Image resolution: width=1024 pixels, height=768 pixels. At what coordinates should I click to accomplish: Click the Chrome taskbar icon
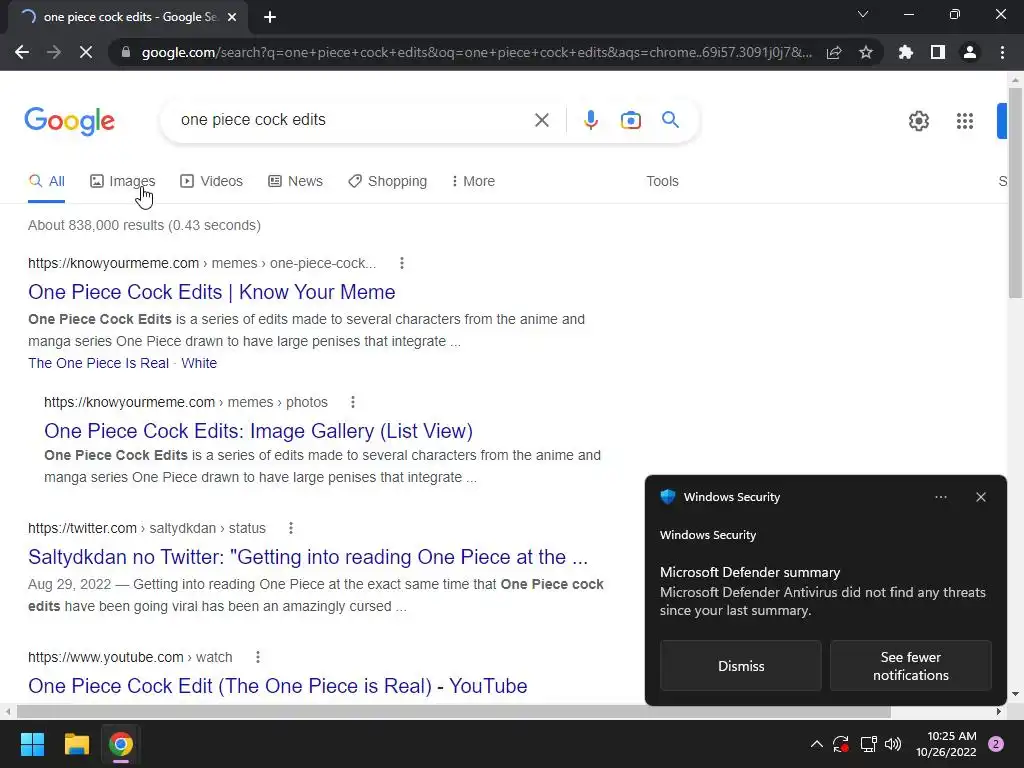point(121,744)
